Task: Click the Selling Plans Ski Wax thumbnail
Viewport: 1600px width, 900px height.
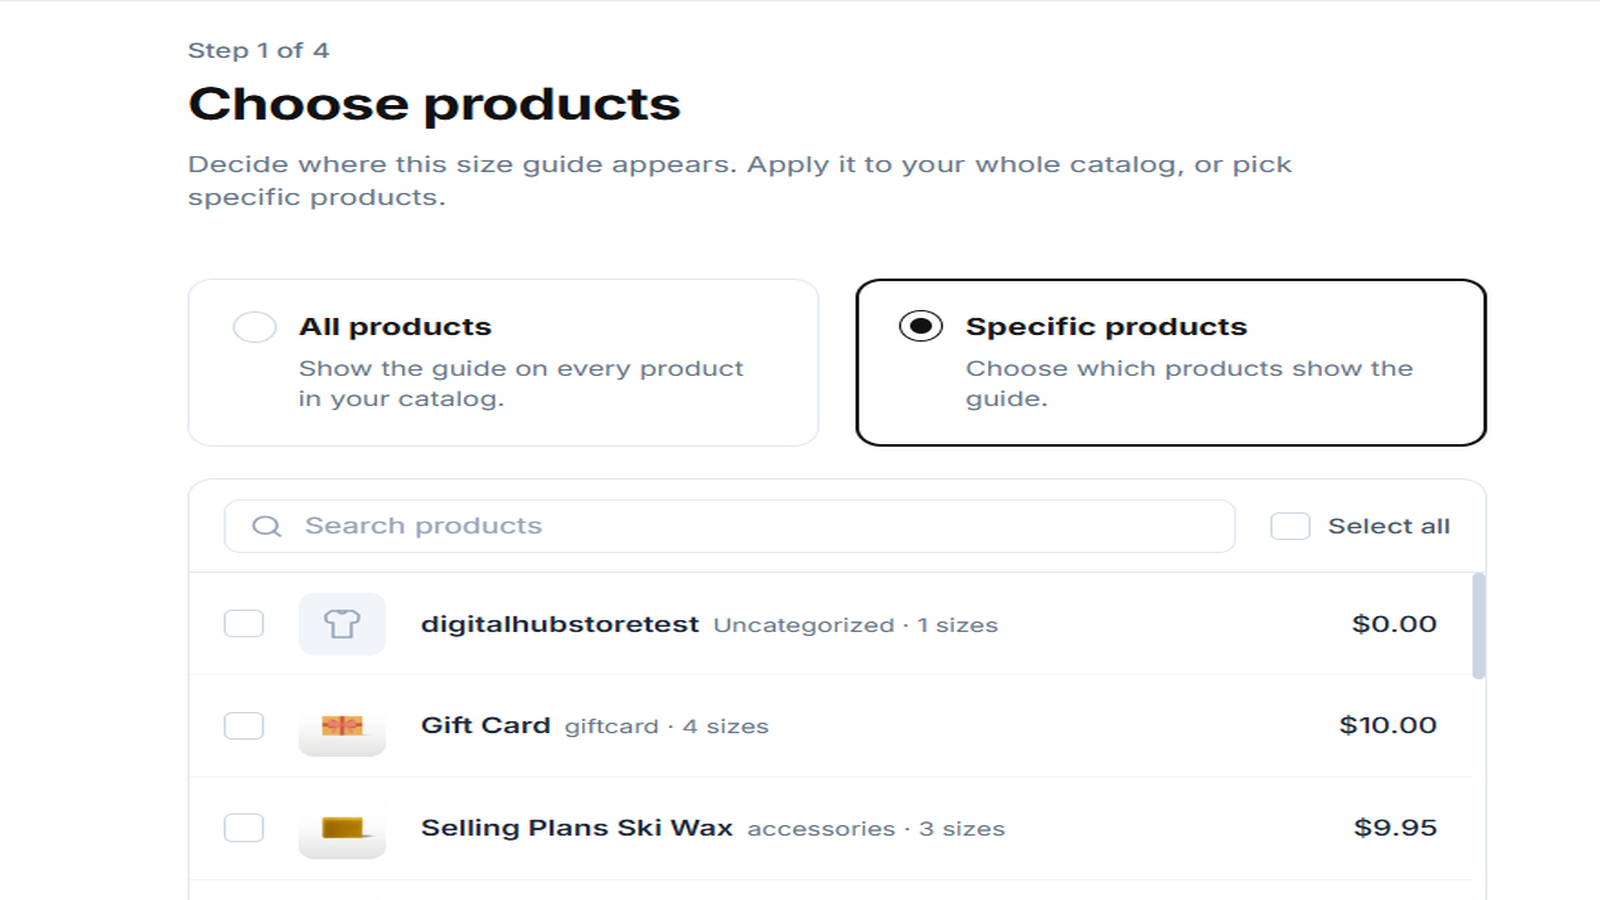Action: tap(342, 828)
